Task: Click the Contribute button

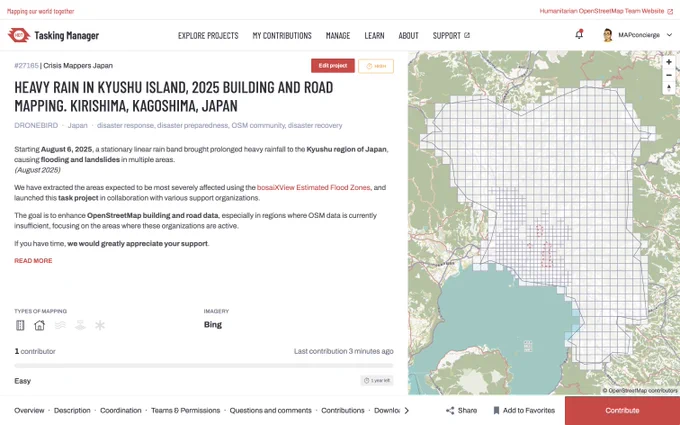Action: 622,410
